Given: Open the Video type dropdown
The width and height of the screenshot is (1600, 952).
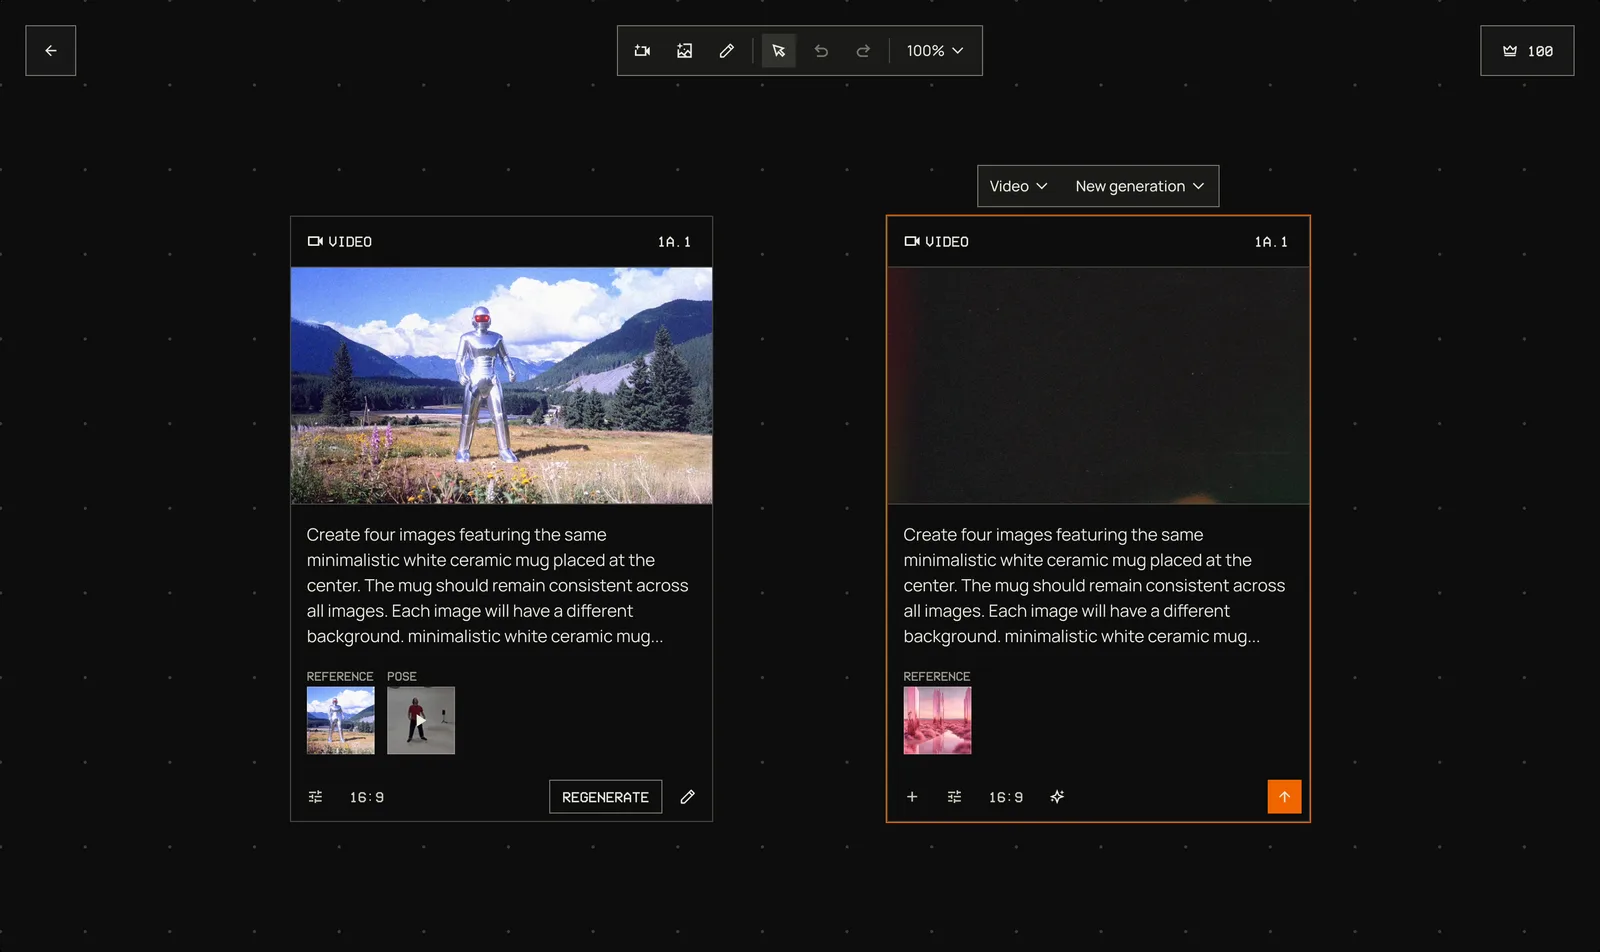Looking at the screenshot, I should tap(1018, 186).
